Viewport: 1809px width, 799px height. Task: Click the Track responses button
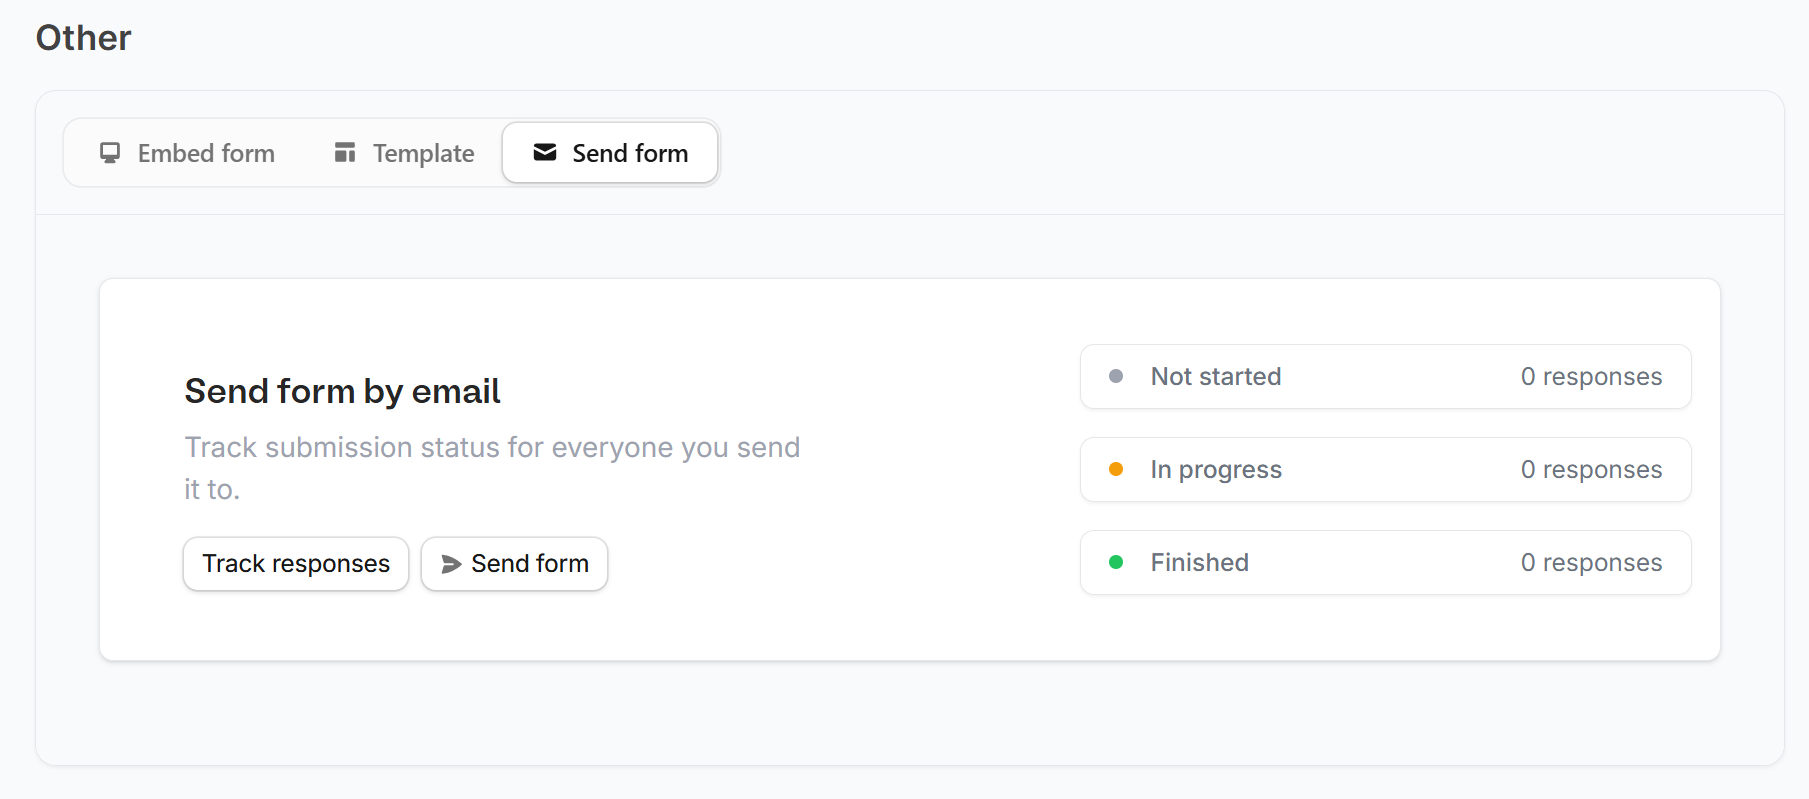point(296,564)
